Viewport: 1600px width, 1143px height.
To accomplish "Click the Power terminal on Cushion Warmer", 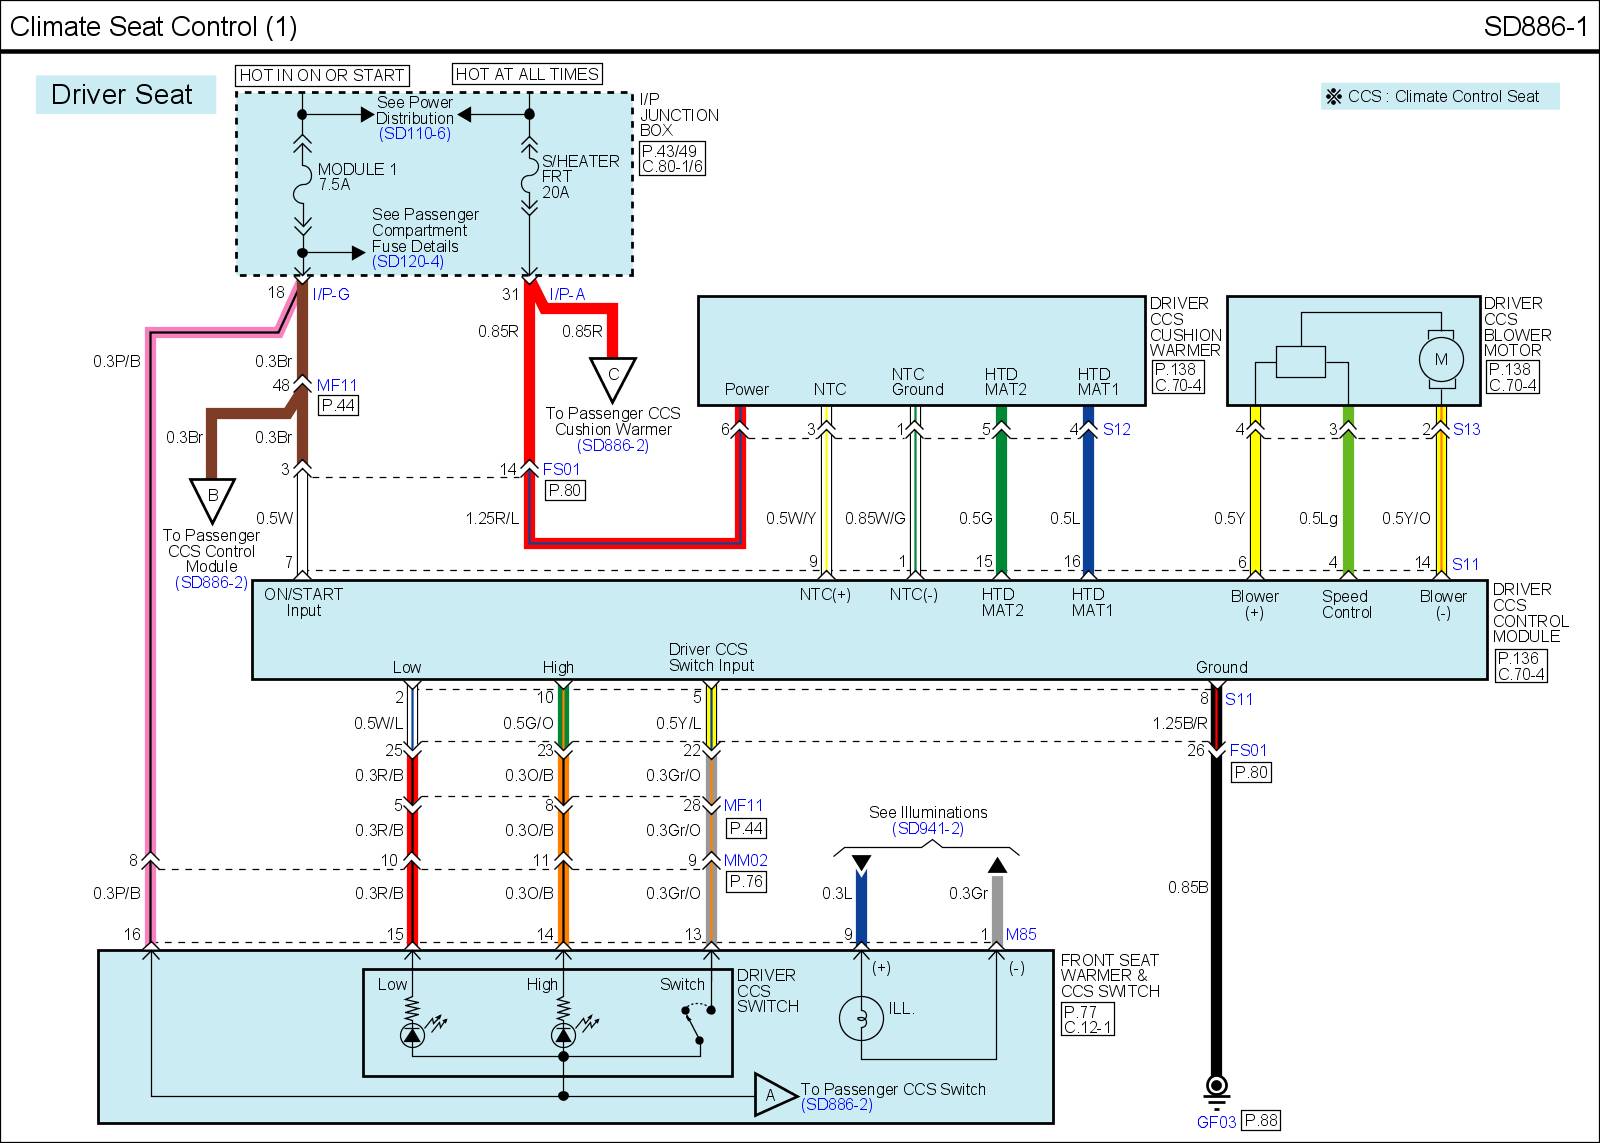I will click(x=746, y=389).
